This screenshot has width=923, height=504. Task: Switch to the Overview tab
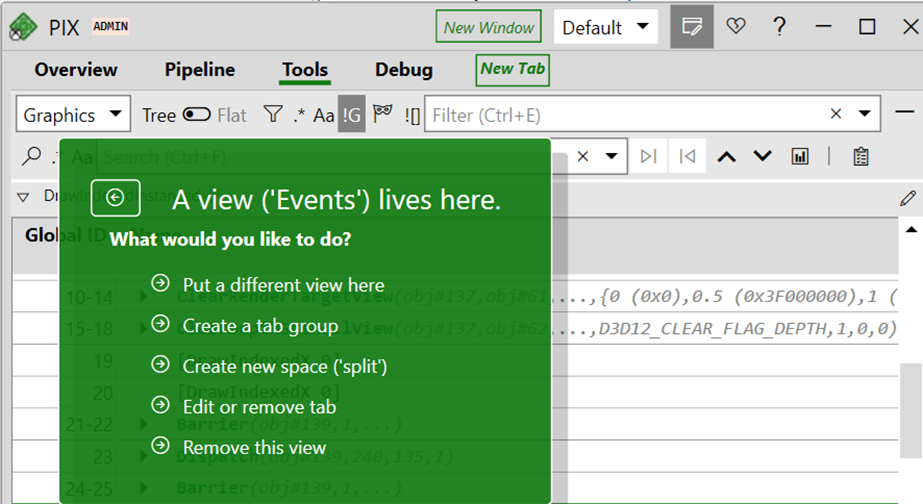[76, 69]
